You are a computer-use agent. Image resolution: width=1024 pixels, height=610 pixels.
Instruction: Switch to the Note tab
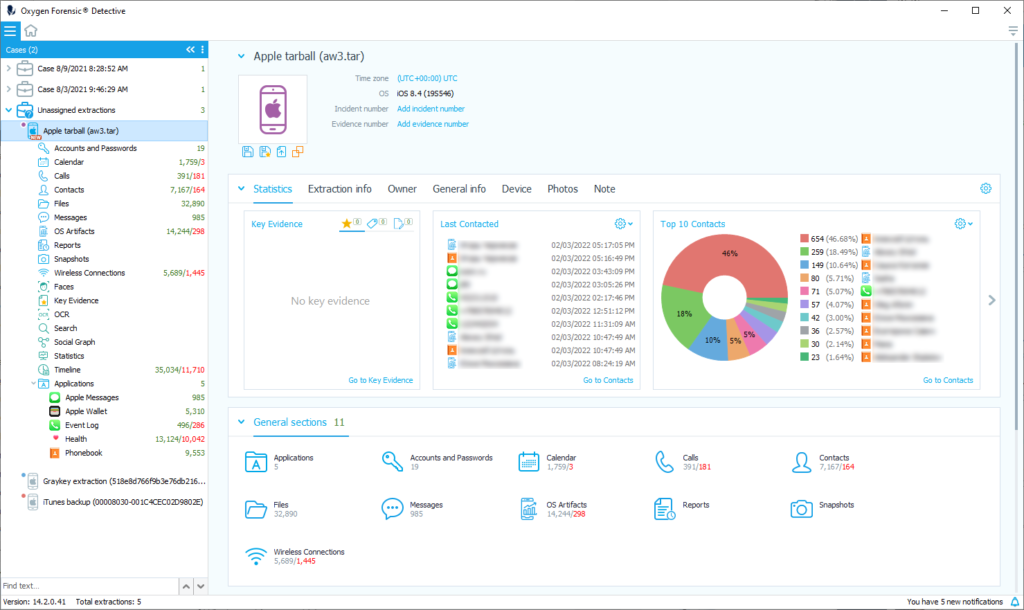coord(604,189)
